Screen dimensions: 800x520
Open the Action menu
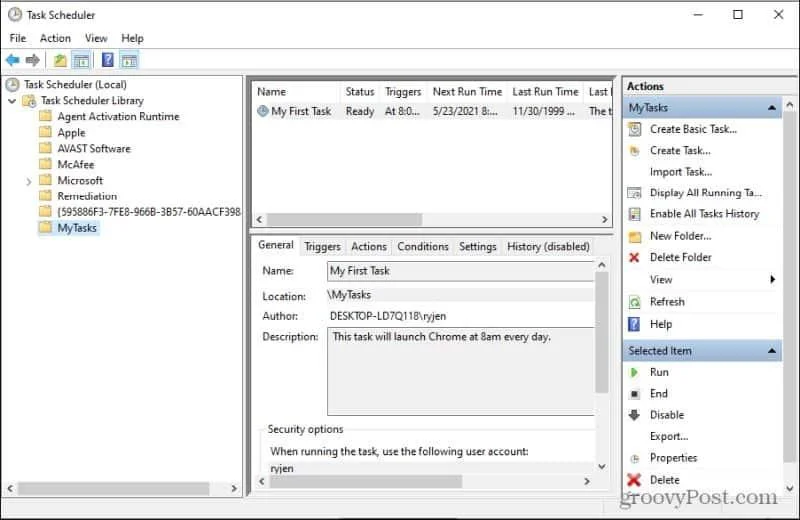point(55,38)
